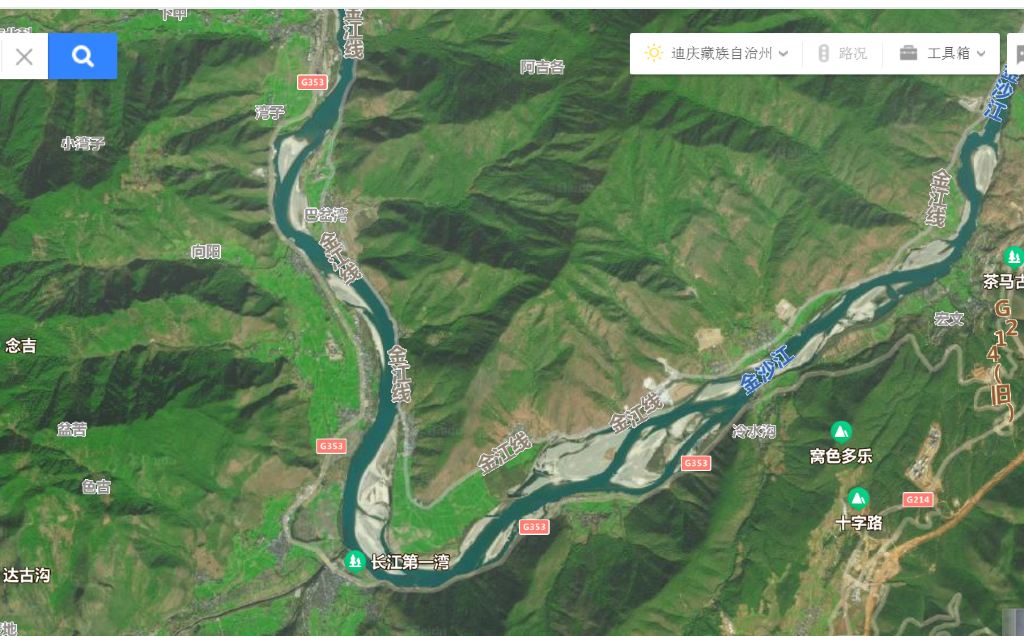Click the 巴盆湾 village label
The height and width of the screenshot is (636, 1024).
(x=326, y=214)
